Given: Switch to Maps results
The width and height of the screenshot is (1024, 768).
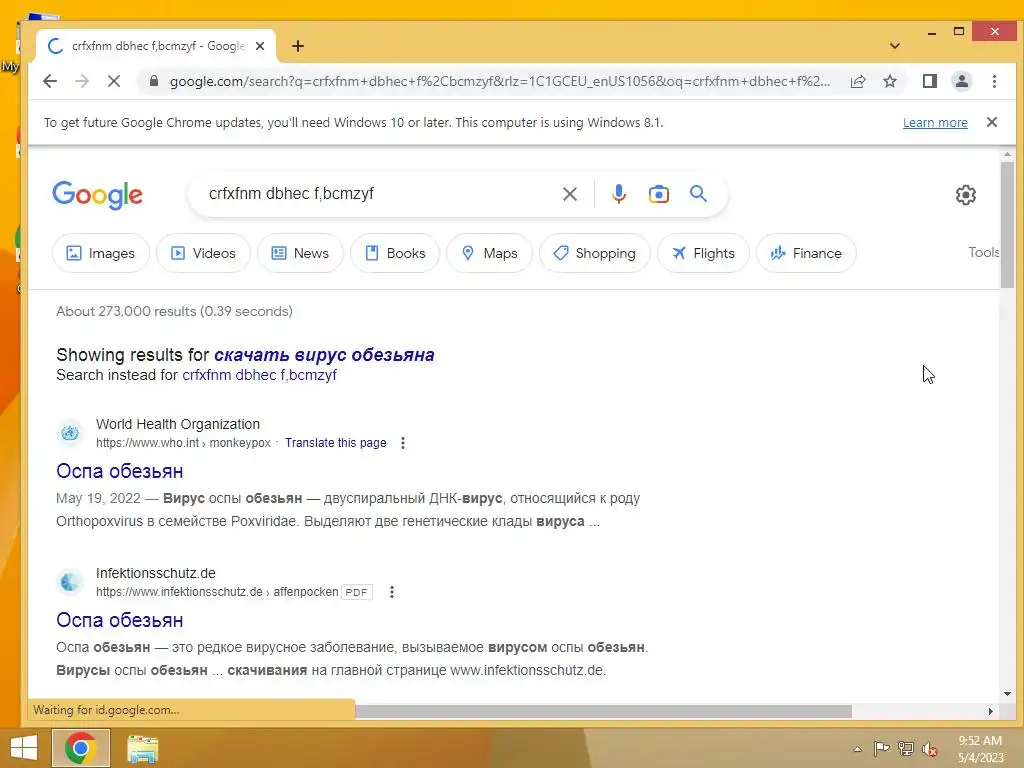Looking at the screenshot, I should (x=489, y=253).
